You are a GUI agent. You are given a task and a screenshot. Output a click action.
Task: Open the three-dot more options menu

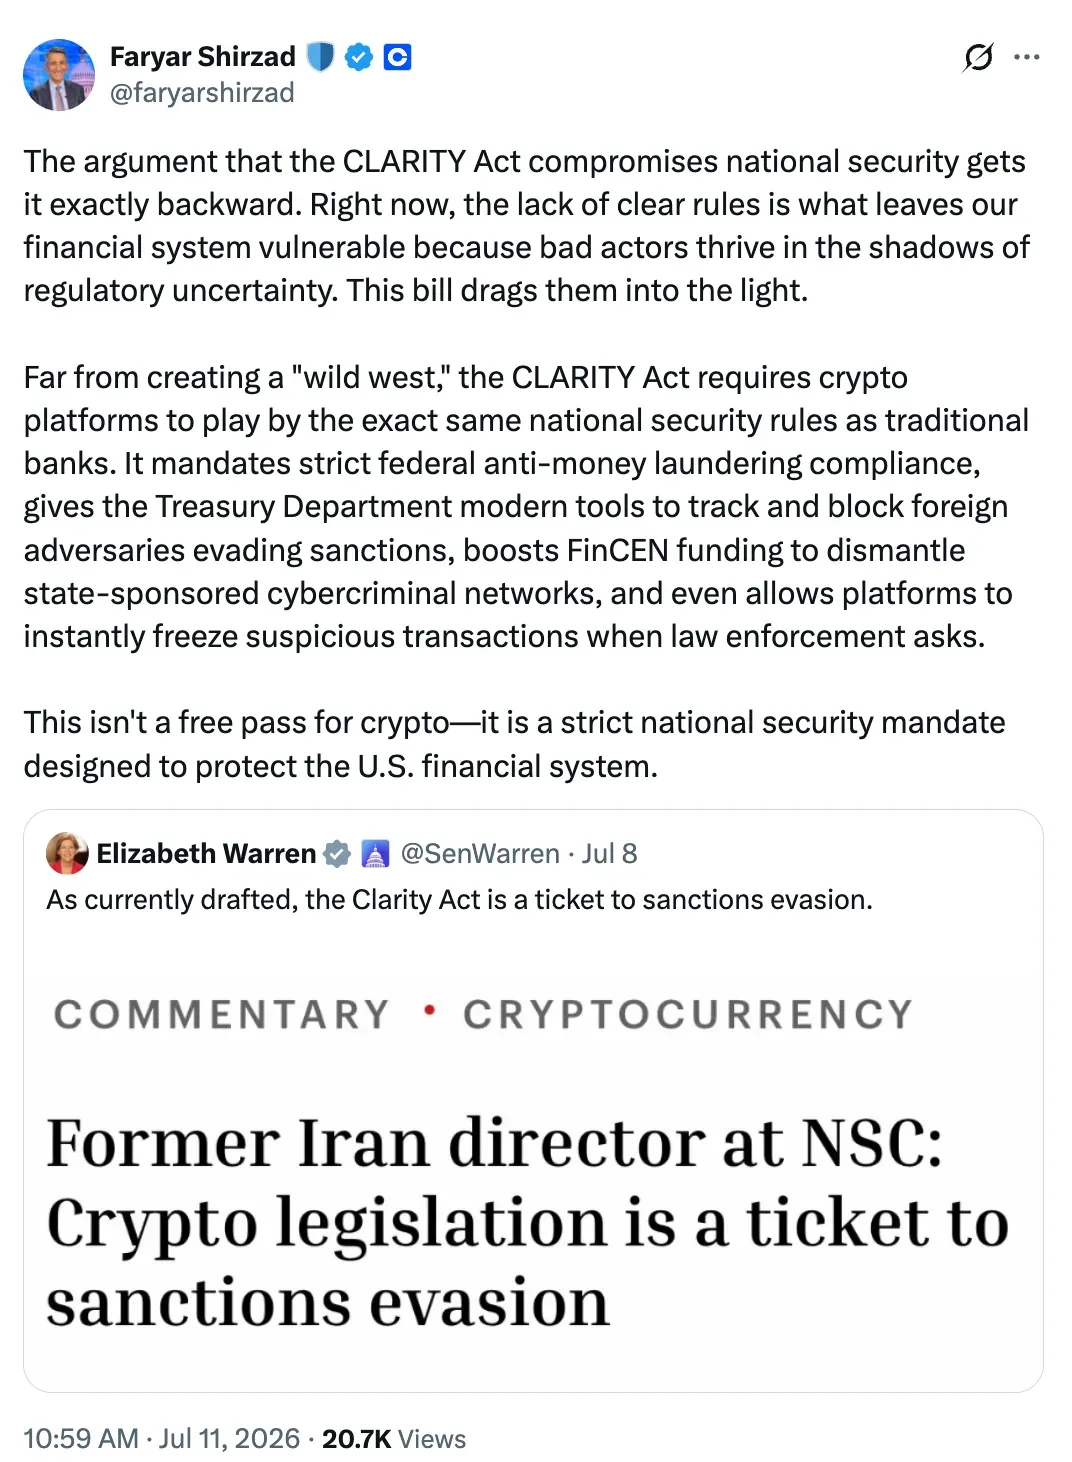(1027, 57)
